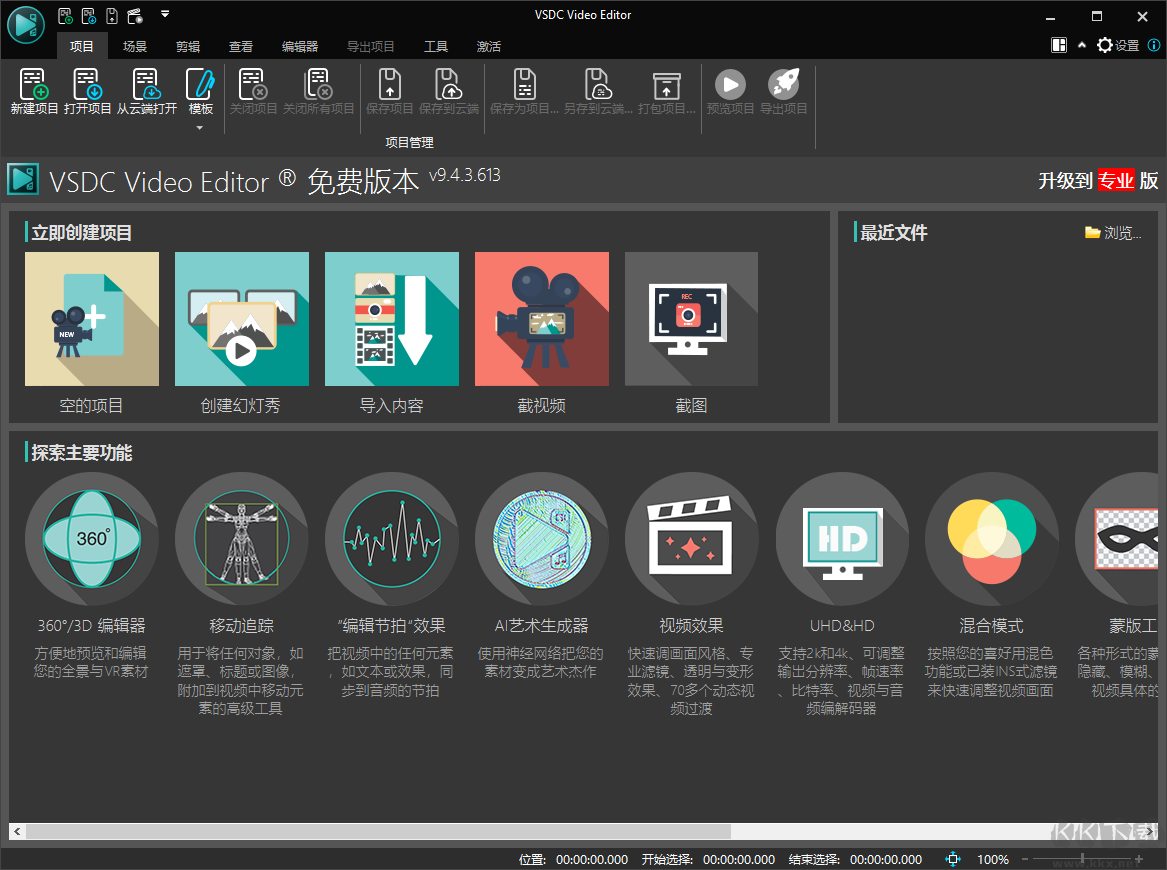Open the quick access toolbar dropdown
This screenshot has width=1167, height=870.
coord(166,15)
